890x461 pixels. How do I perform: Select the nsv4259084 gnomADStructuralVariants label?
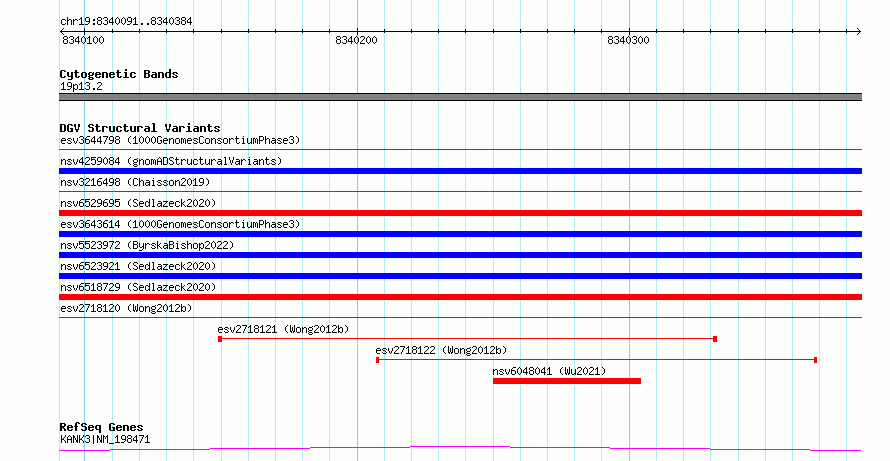click(x=171, y=161)
